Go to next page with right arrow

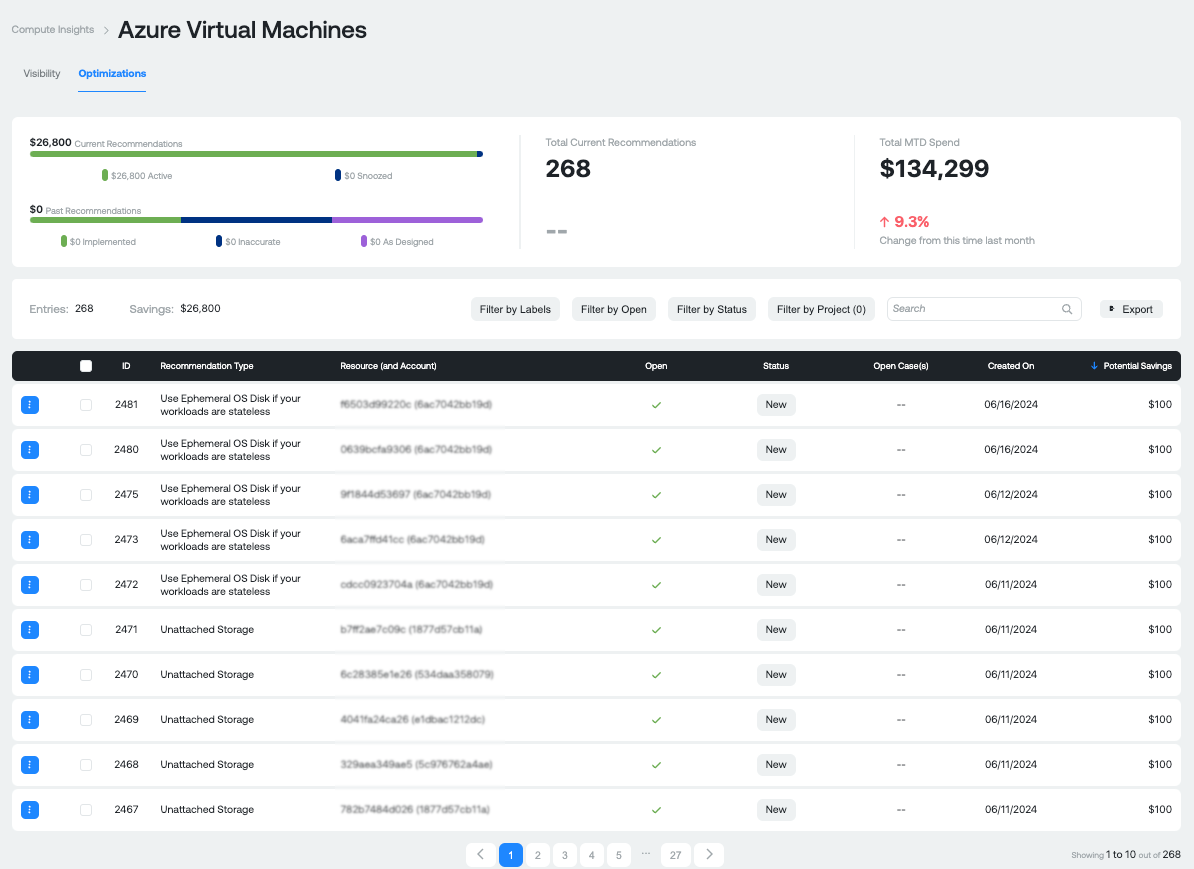click(x=709, y=855)
